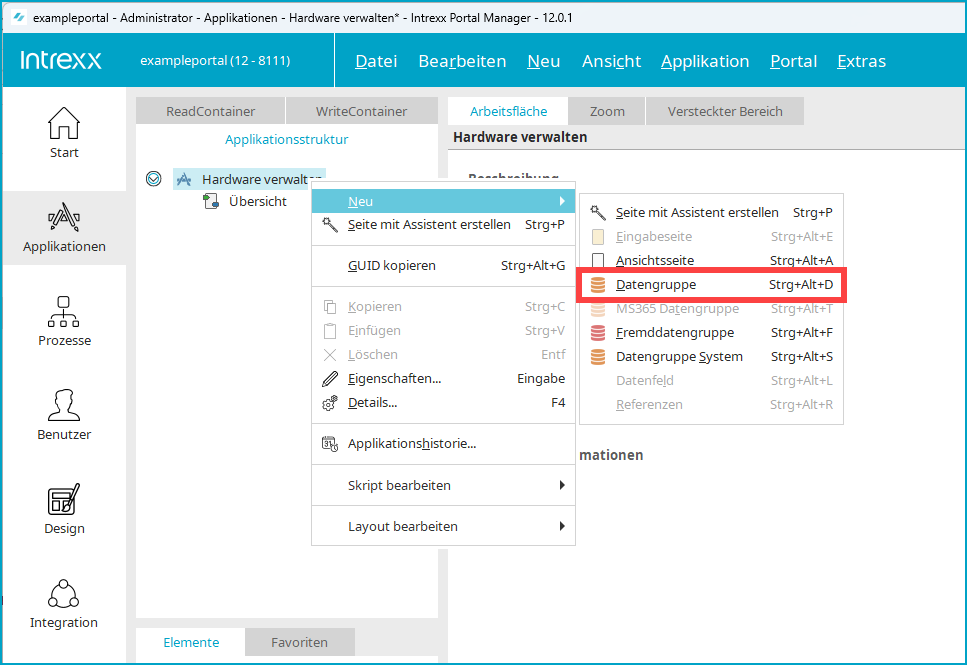Screen dimensions: 967x665
Task: Expand the Layout bearbeiten submenu arrow
Action: [x=562, y=526]
